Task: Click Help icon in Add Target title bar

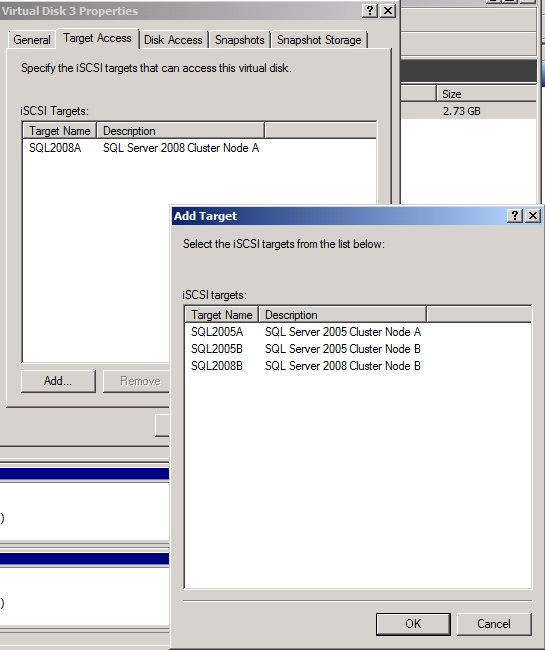Action: 515,216
